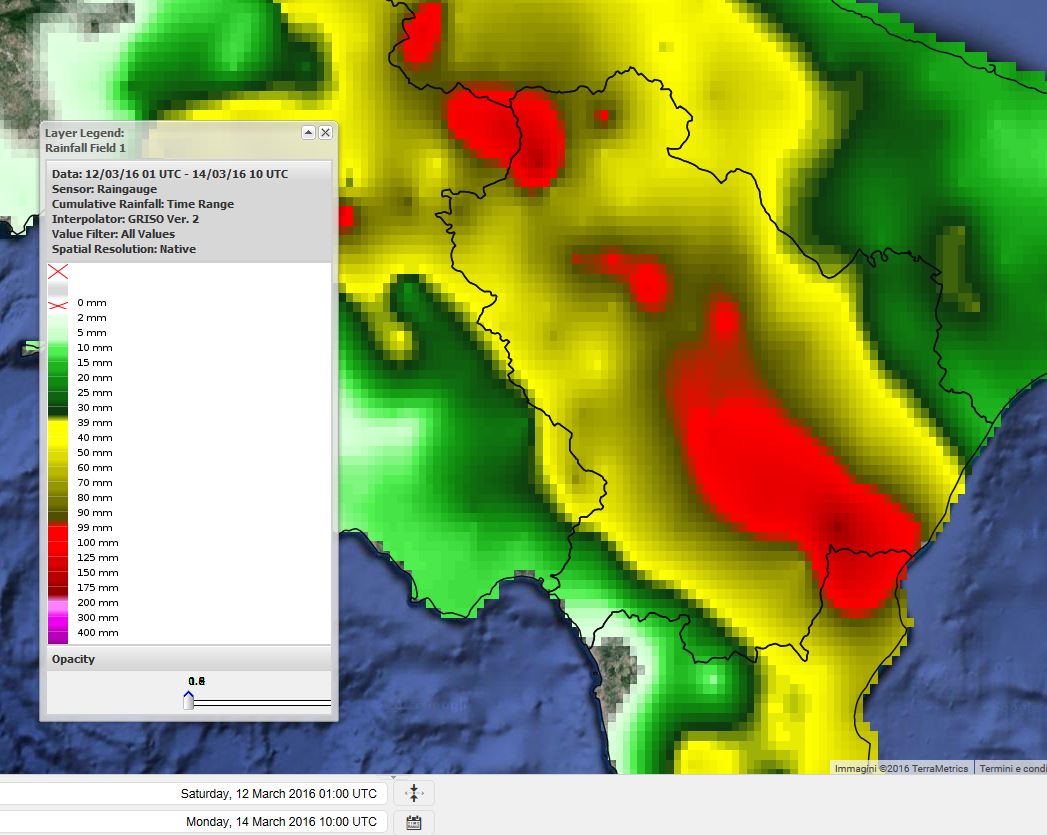Click 'Spatial Resolution: Native' label

pos(124,249)
